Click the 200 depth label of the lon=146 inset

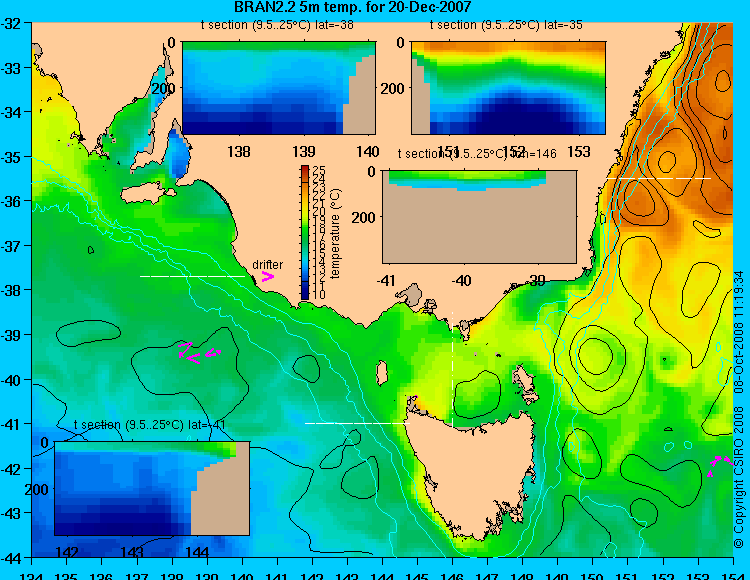pos(364,218)
